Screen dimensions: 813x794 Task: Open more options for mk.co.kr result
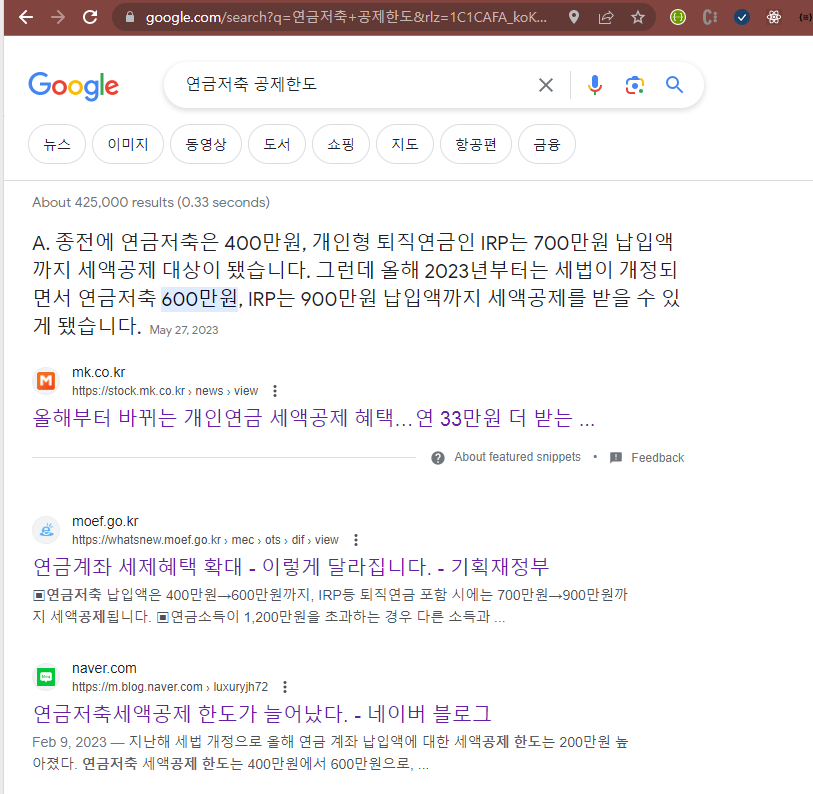click(x=275, y=391)
